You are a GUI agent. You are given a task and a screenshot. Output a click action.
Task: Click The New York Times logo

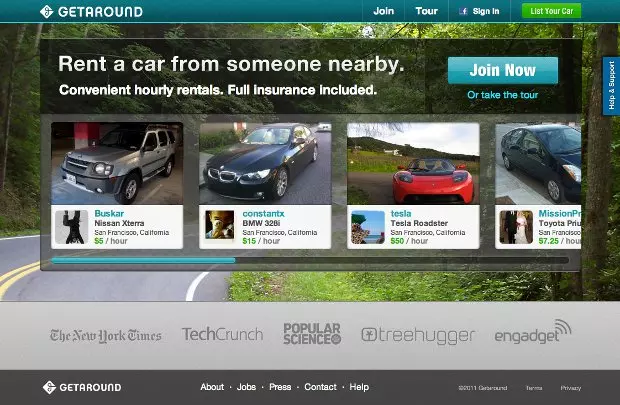coord(106,336)
